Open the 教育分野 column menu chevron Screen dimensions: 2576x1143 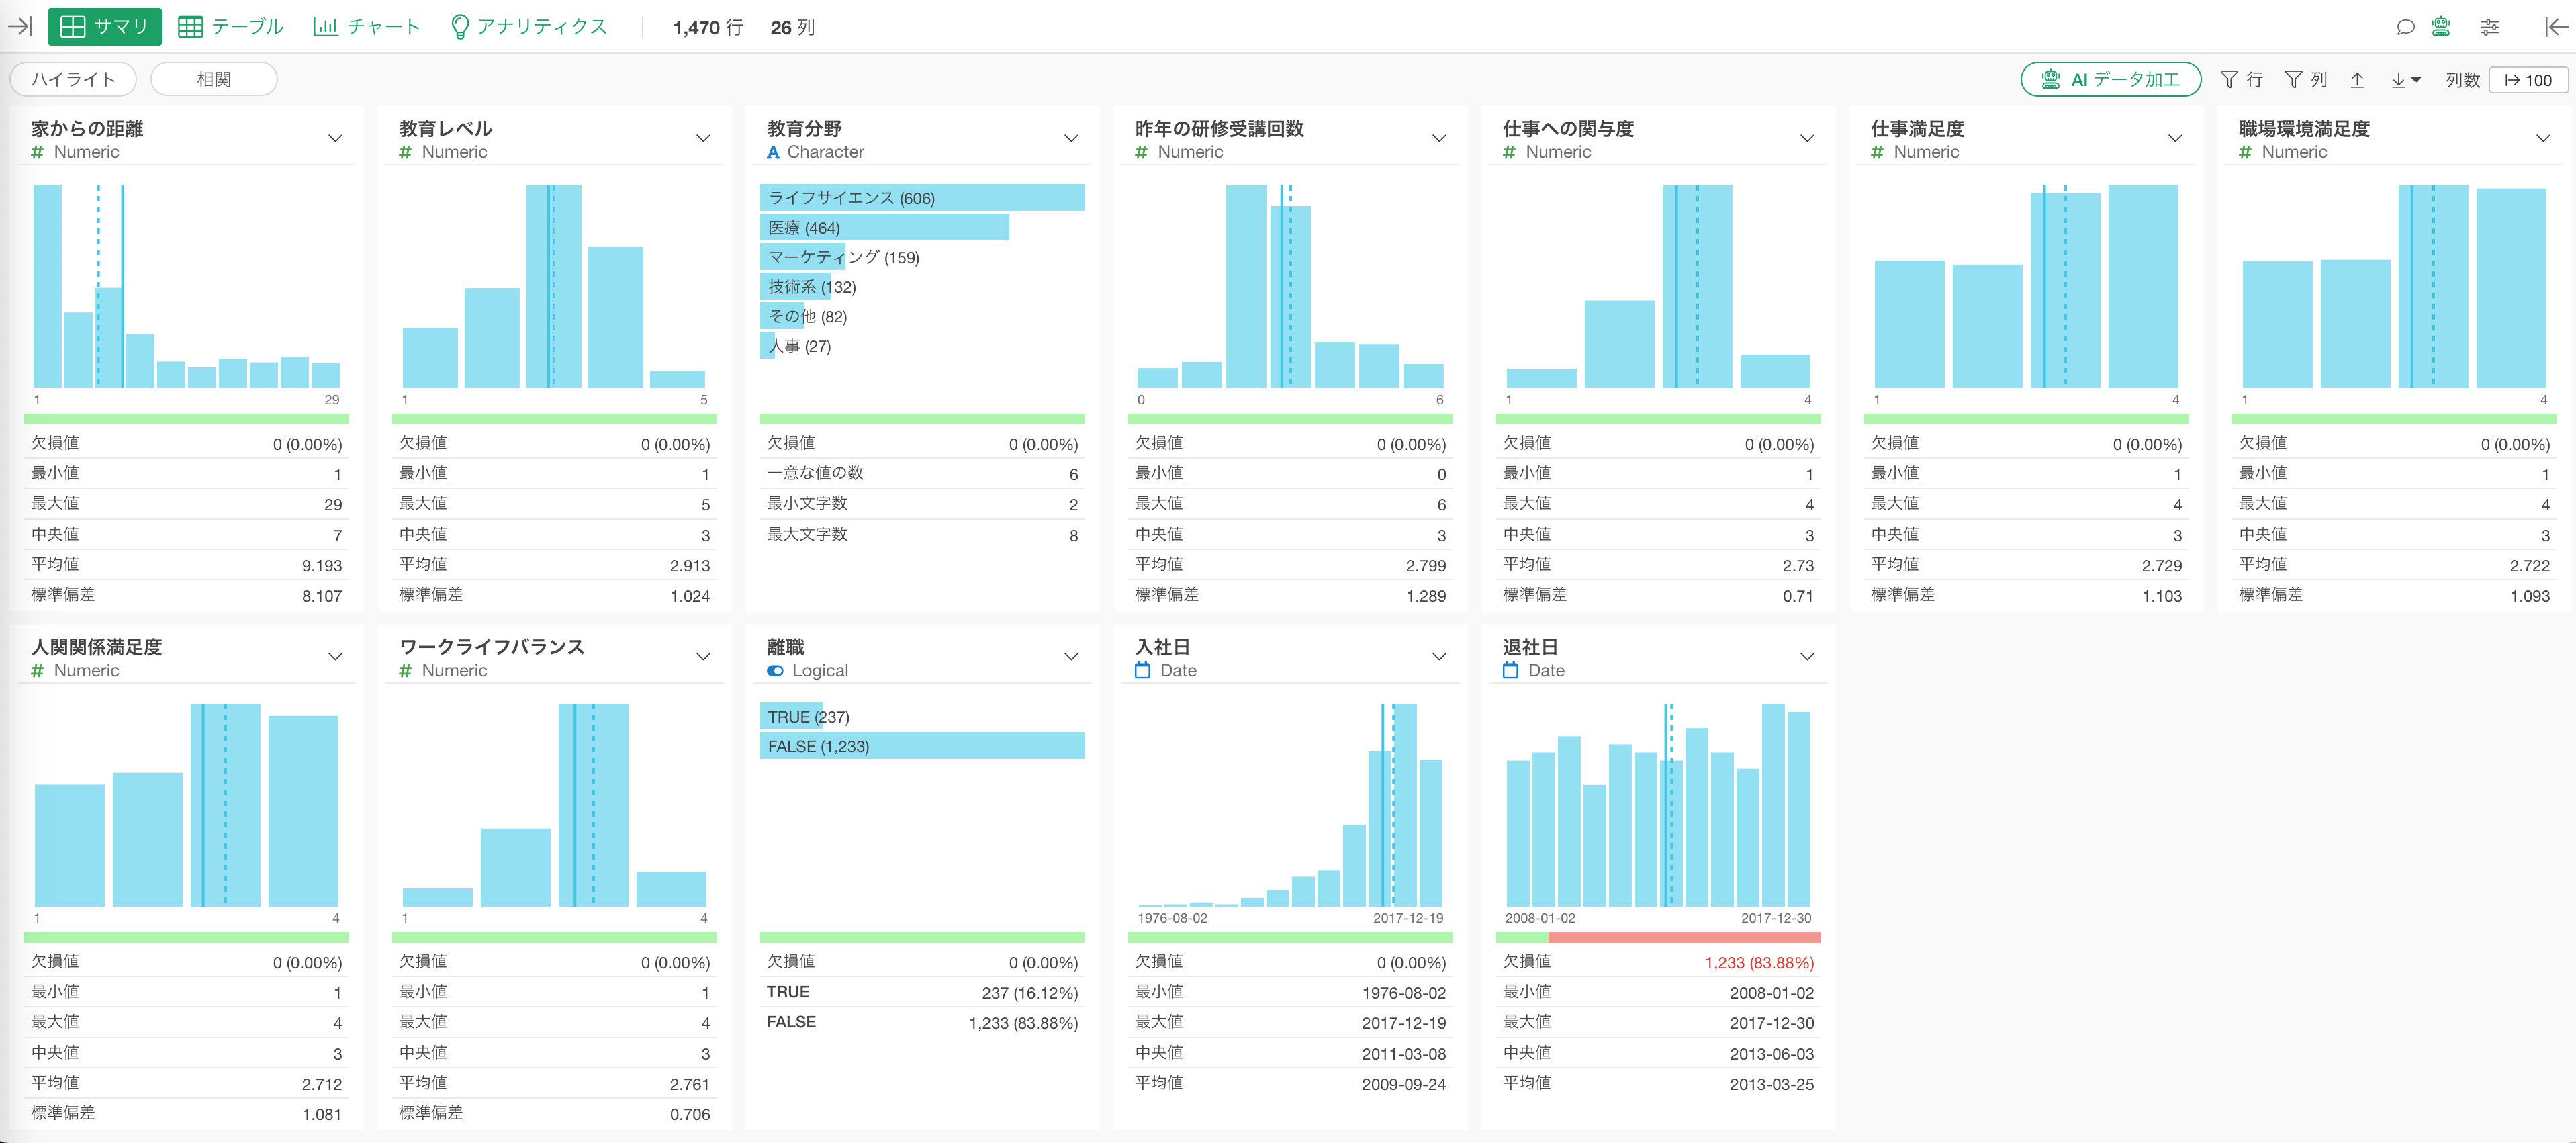pyautogui.click(x=1071, y=139)
